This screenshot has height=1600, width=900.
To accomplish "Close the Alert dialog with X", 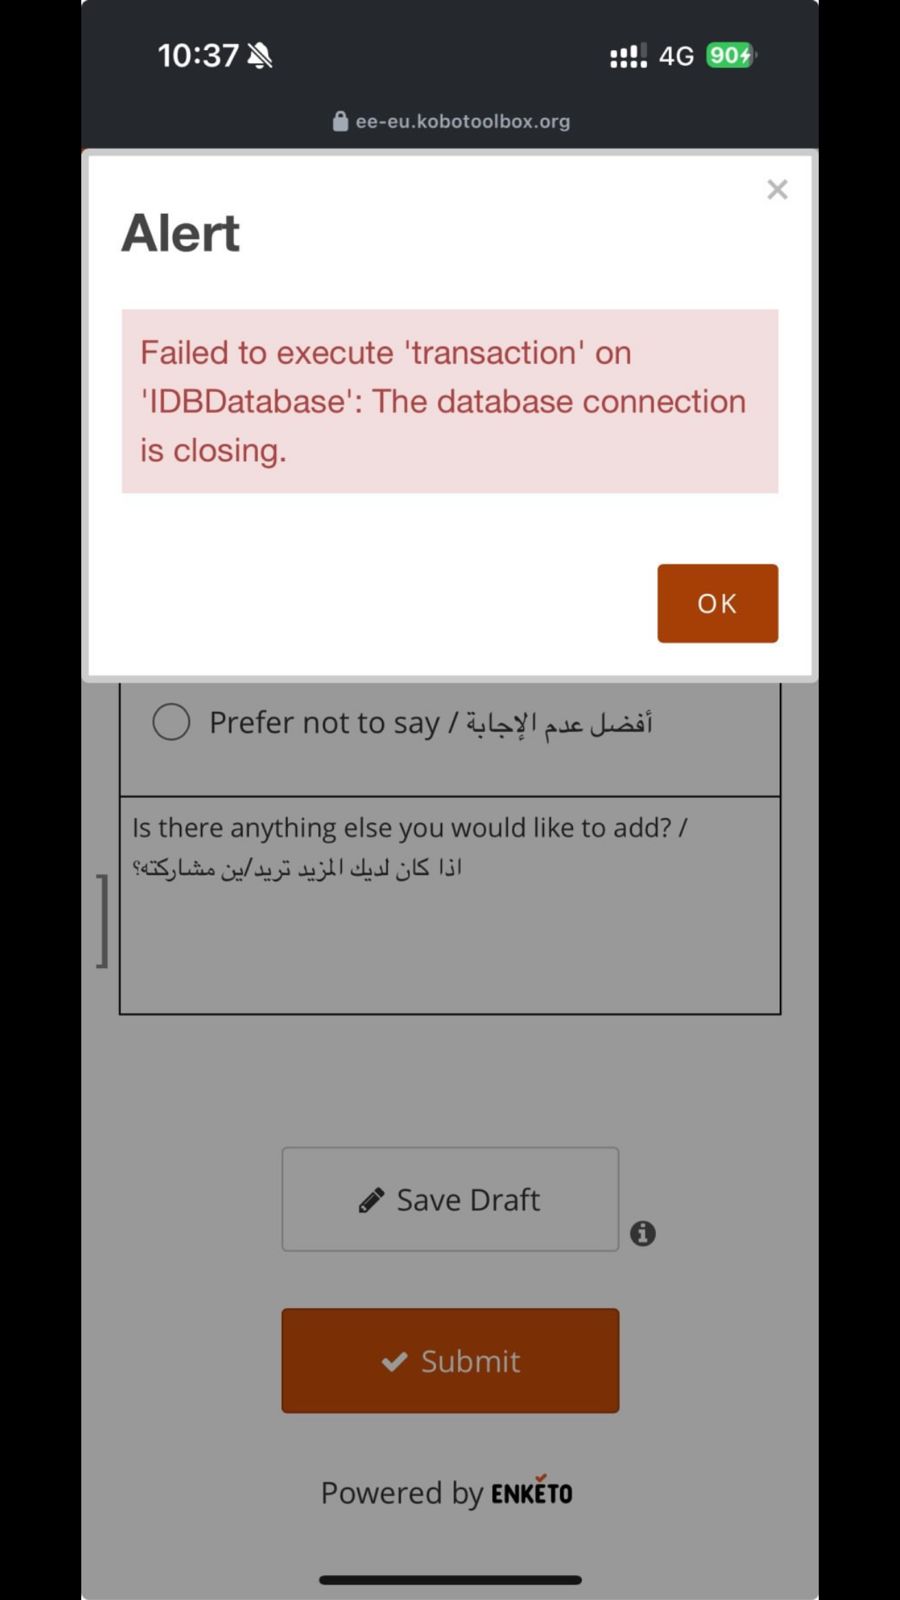I will coord(777,189).
